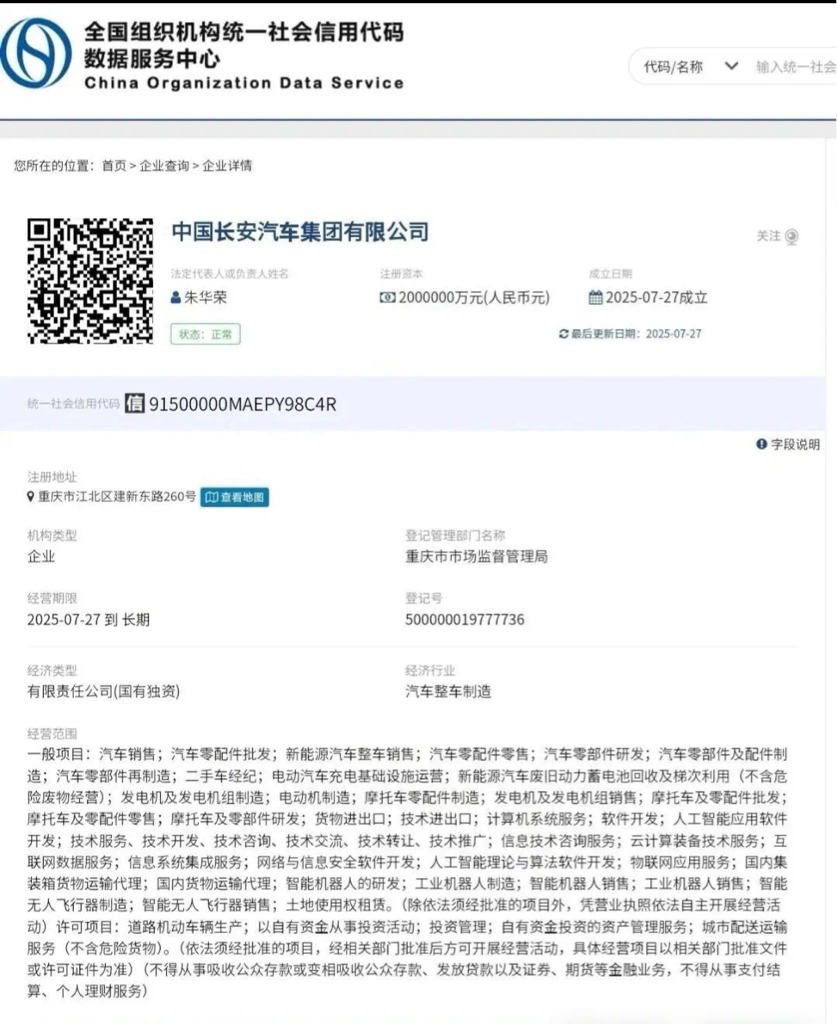Select the 2025-07-27成立 date text

tap(656, 298)
